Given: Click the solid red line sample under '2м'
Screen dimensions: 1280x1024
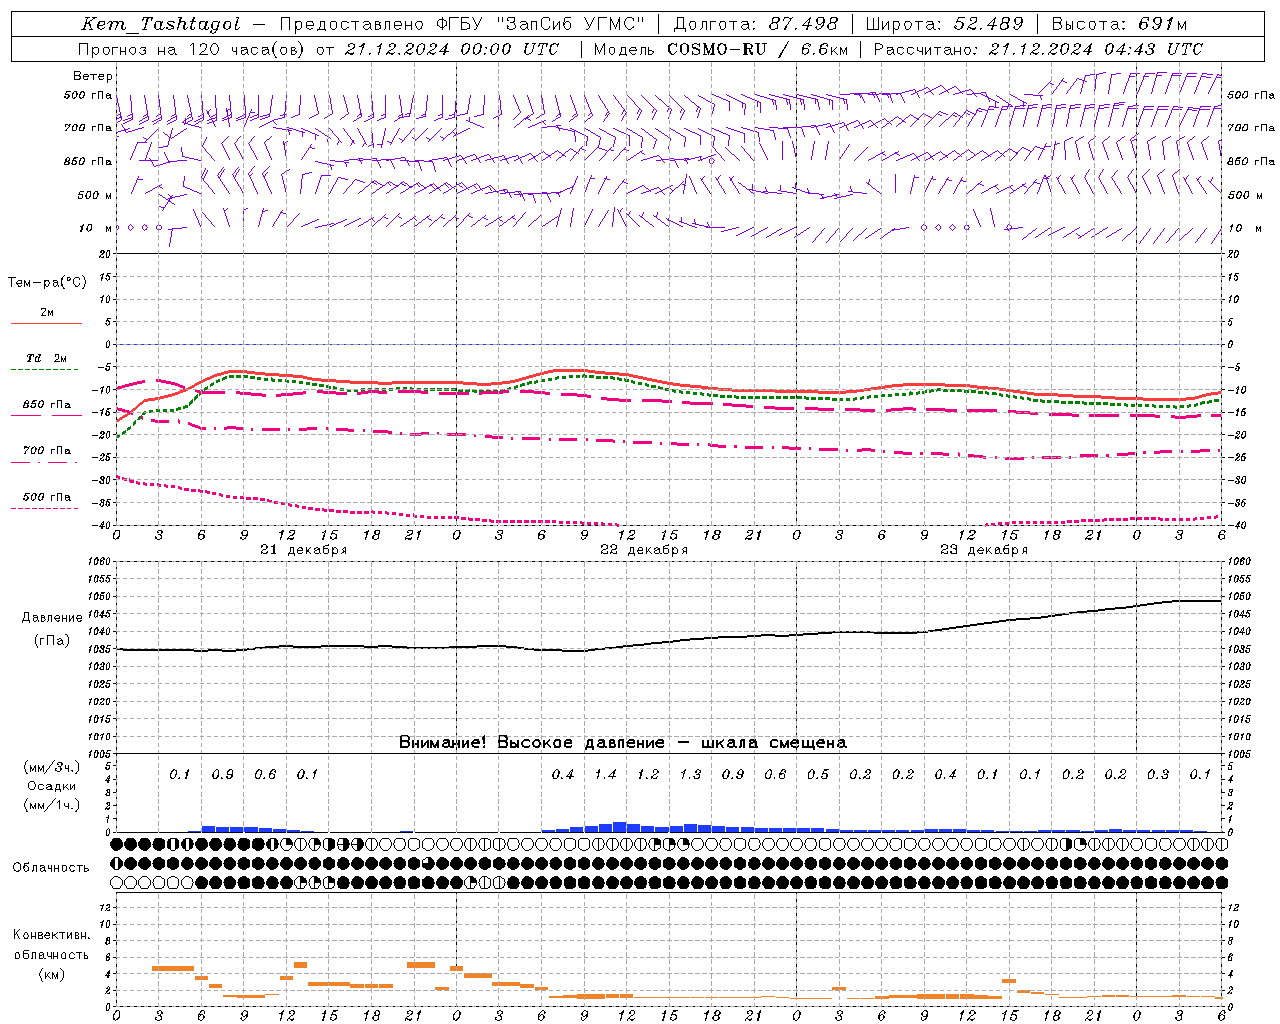Looking at the screenshot, I should pyautogui.click(x=46, y=324).
